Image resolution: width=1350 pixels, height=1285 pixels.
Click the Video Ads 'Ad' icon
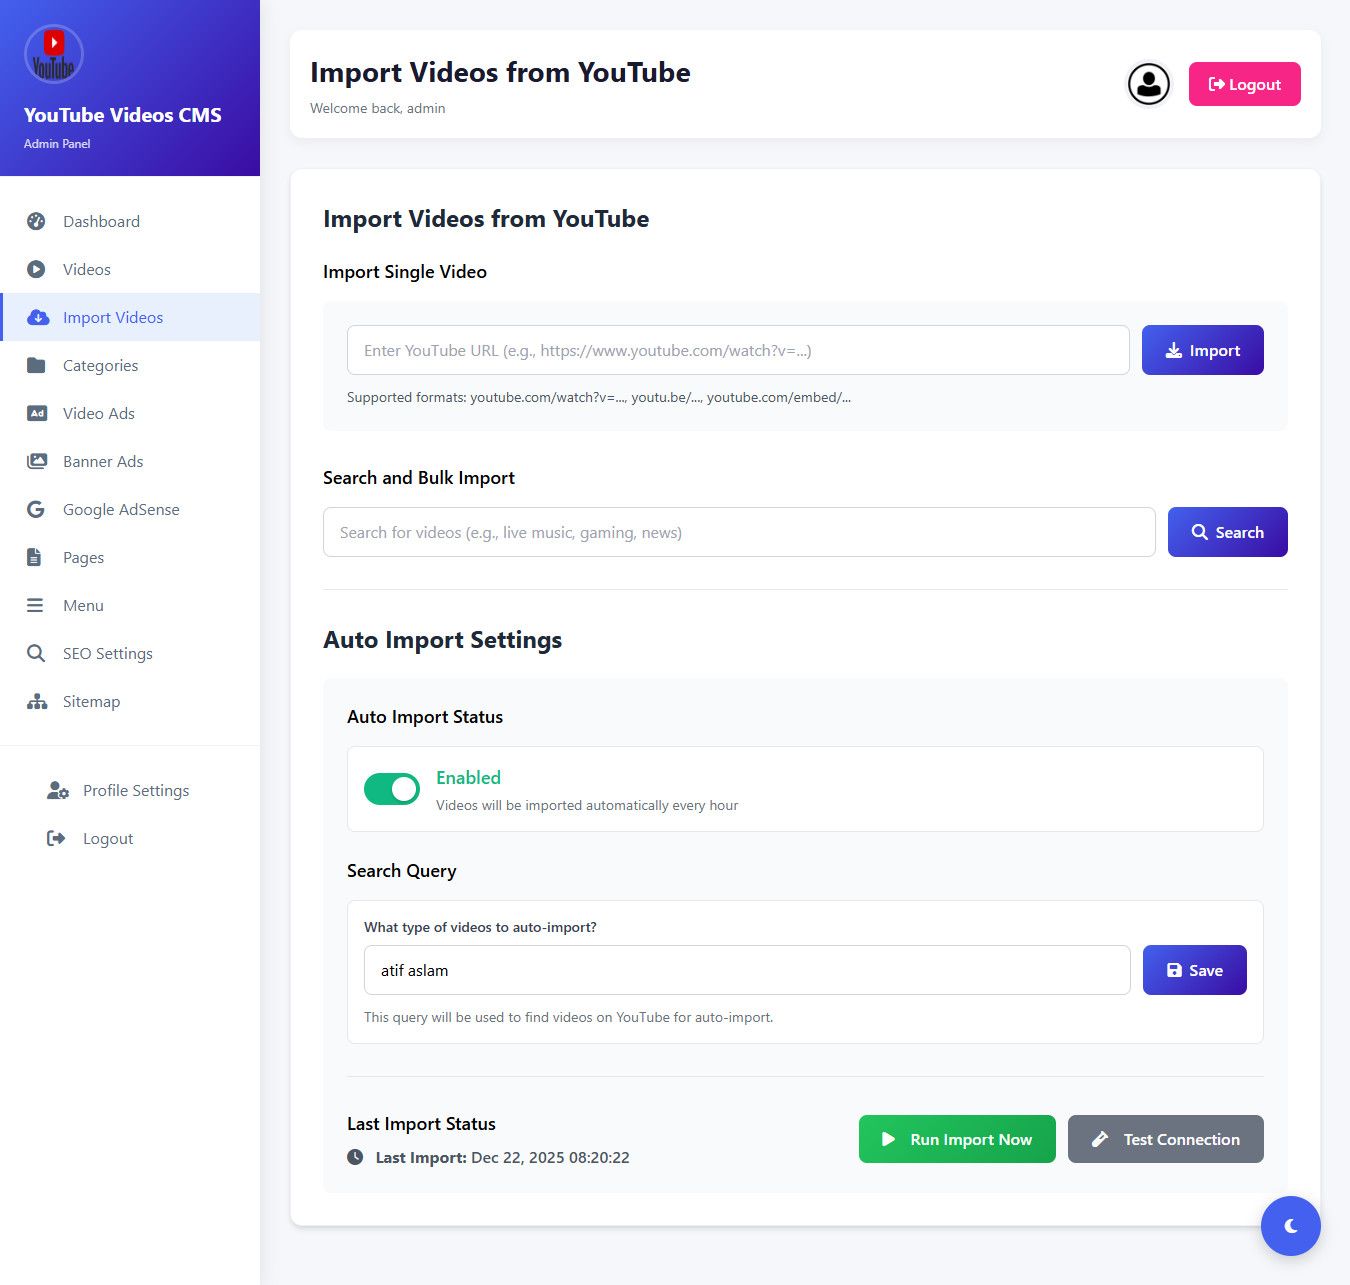(37, 413)
